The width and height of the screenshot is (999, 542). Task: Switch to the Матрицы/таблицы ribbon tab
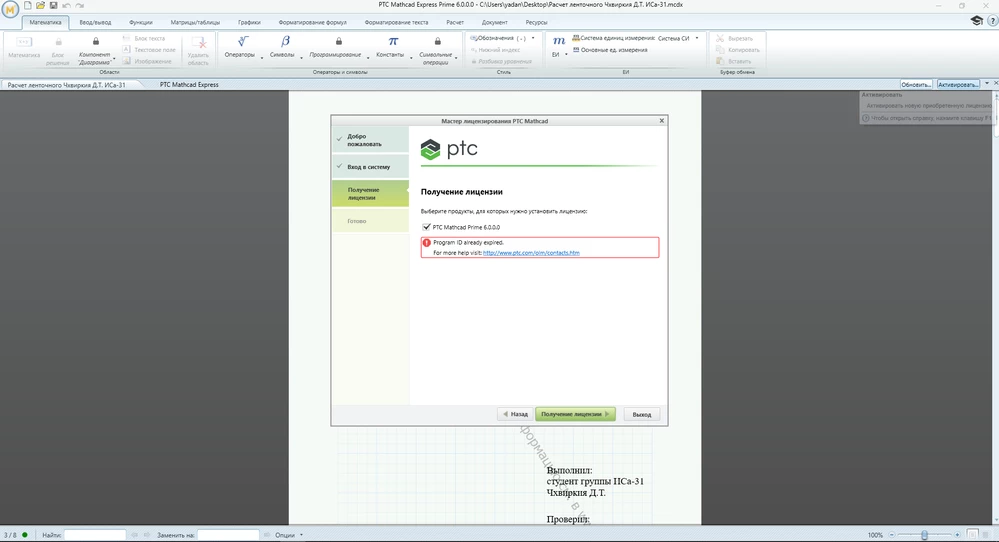195,22
